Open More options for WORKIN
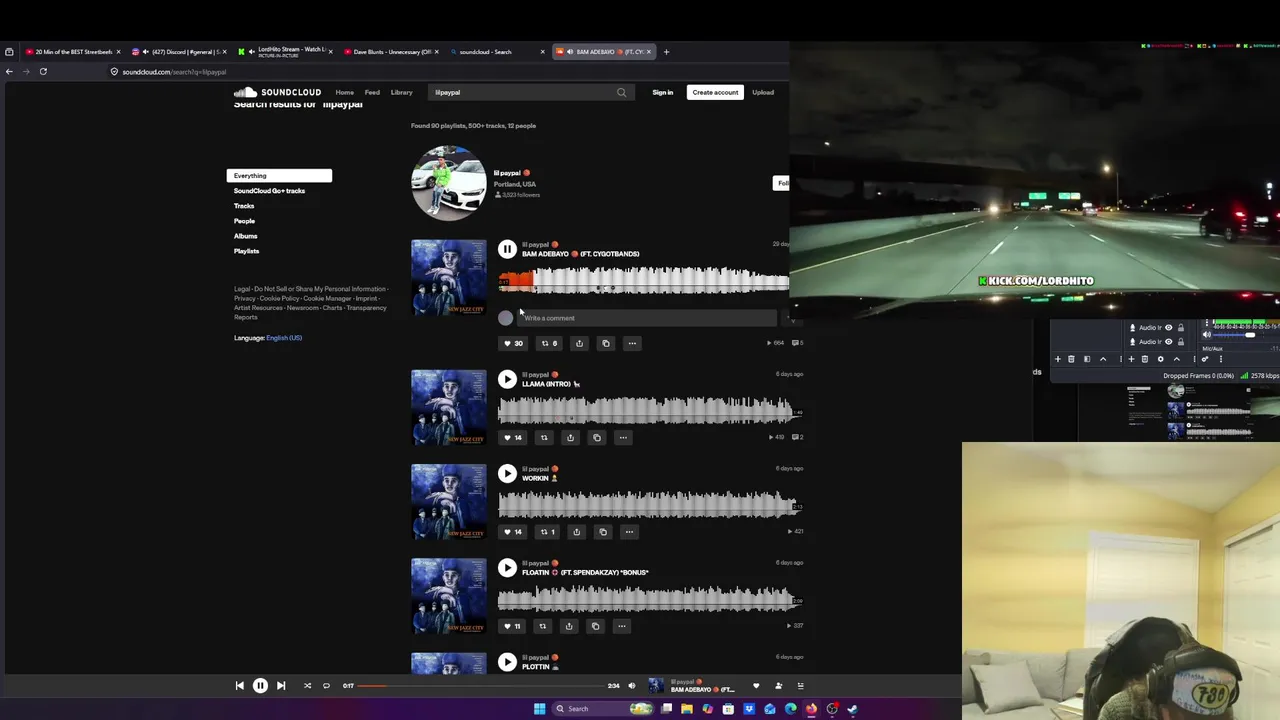 coord(629,532)
